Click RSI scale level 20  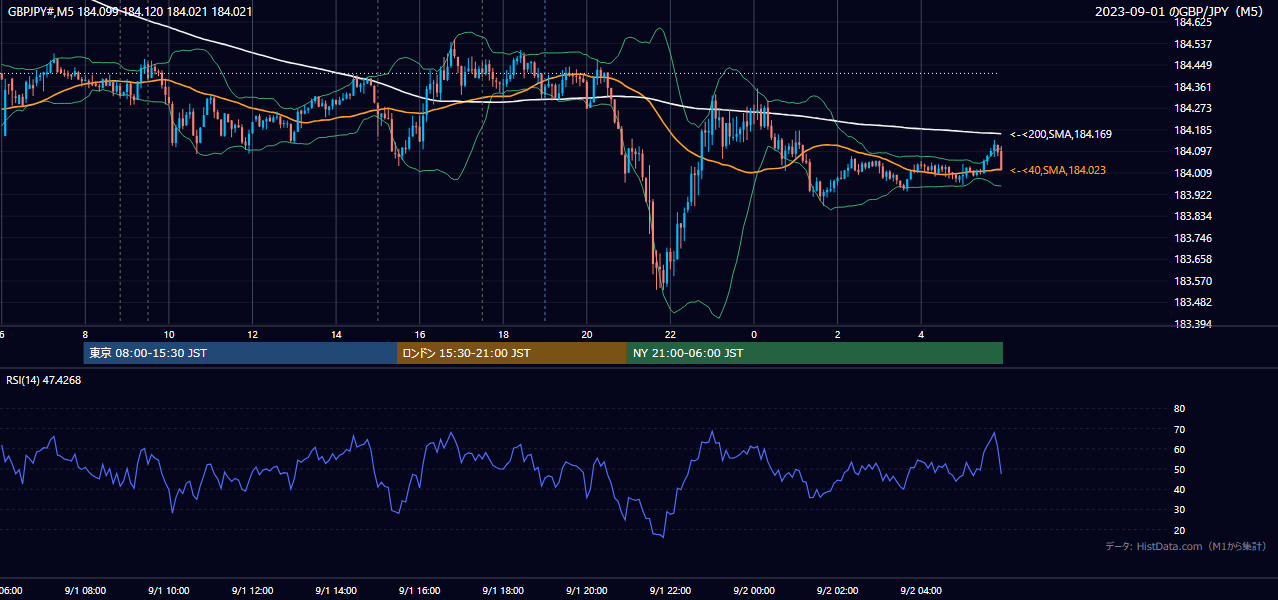click(x=1179, y=530)
